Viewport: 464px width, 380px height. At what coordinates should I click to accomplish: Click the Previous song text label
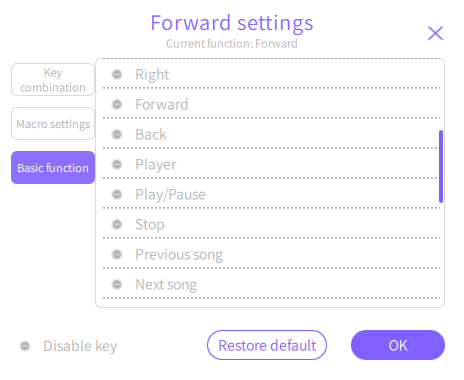pos(179,255)
